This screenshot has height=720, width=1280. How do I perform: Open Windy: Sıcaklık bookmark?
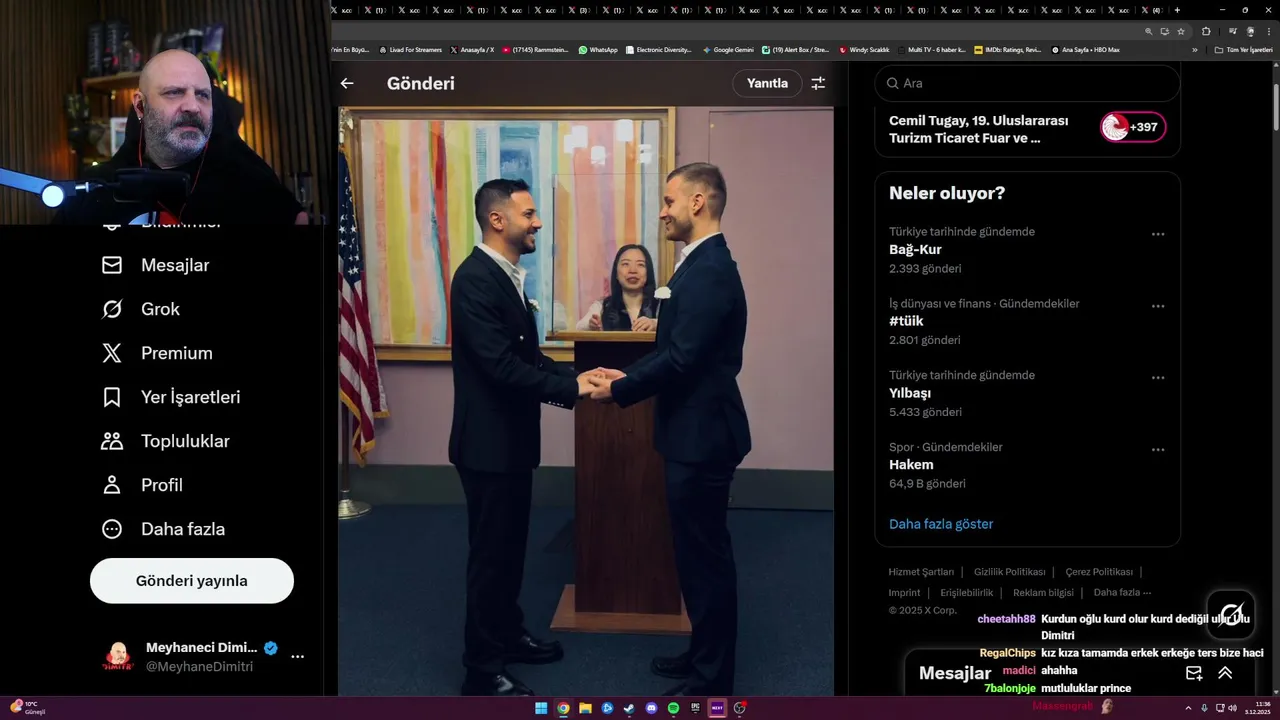pos(864,49)
